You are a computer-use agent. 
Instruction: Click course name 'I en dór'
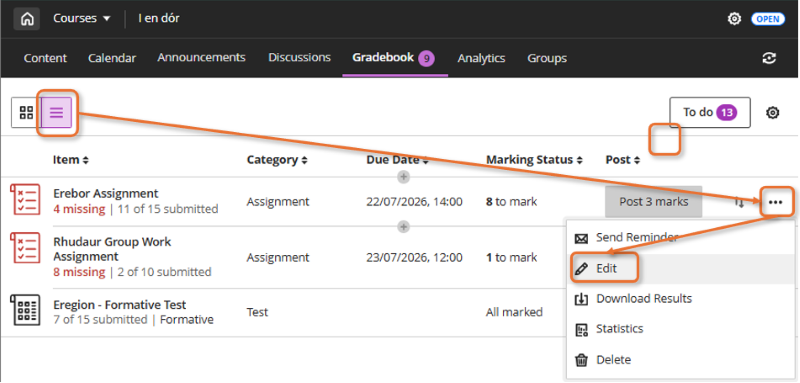pos(159,18)
